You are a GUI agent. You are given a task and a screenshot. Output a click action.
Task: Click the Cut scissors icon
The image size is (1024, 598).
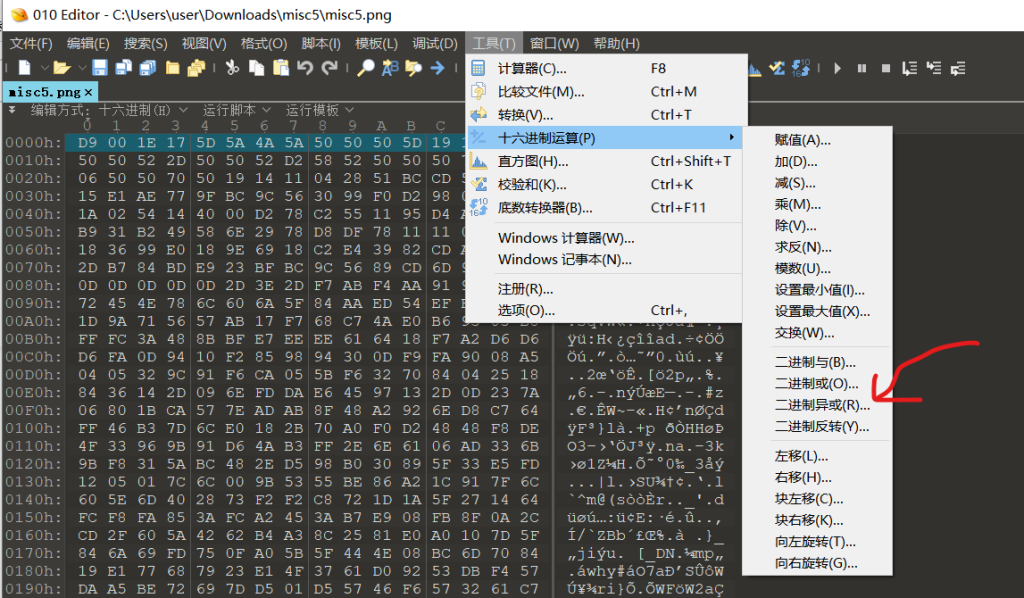pyautogui.click(x=232, y=68)
